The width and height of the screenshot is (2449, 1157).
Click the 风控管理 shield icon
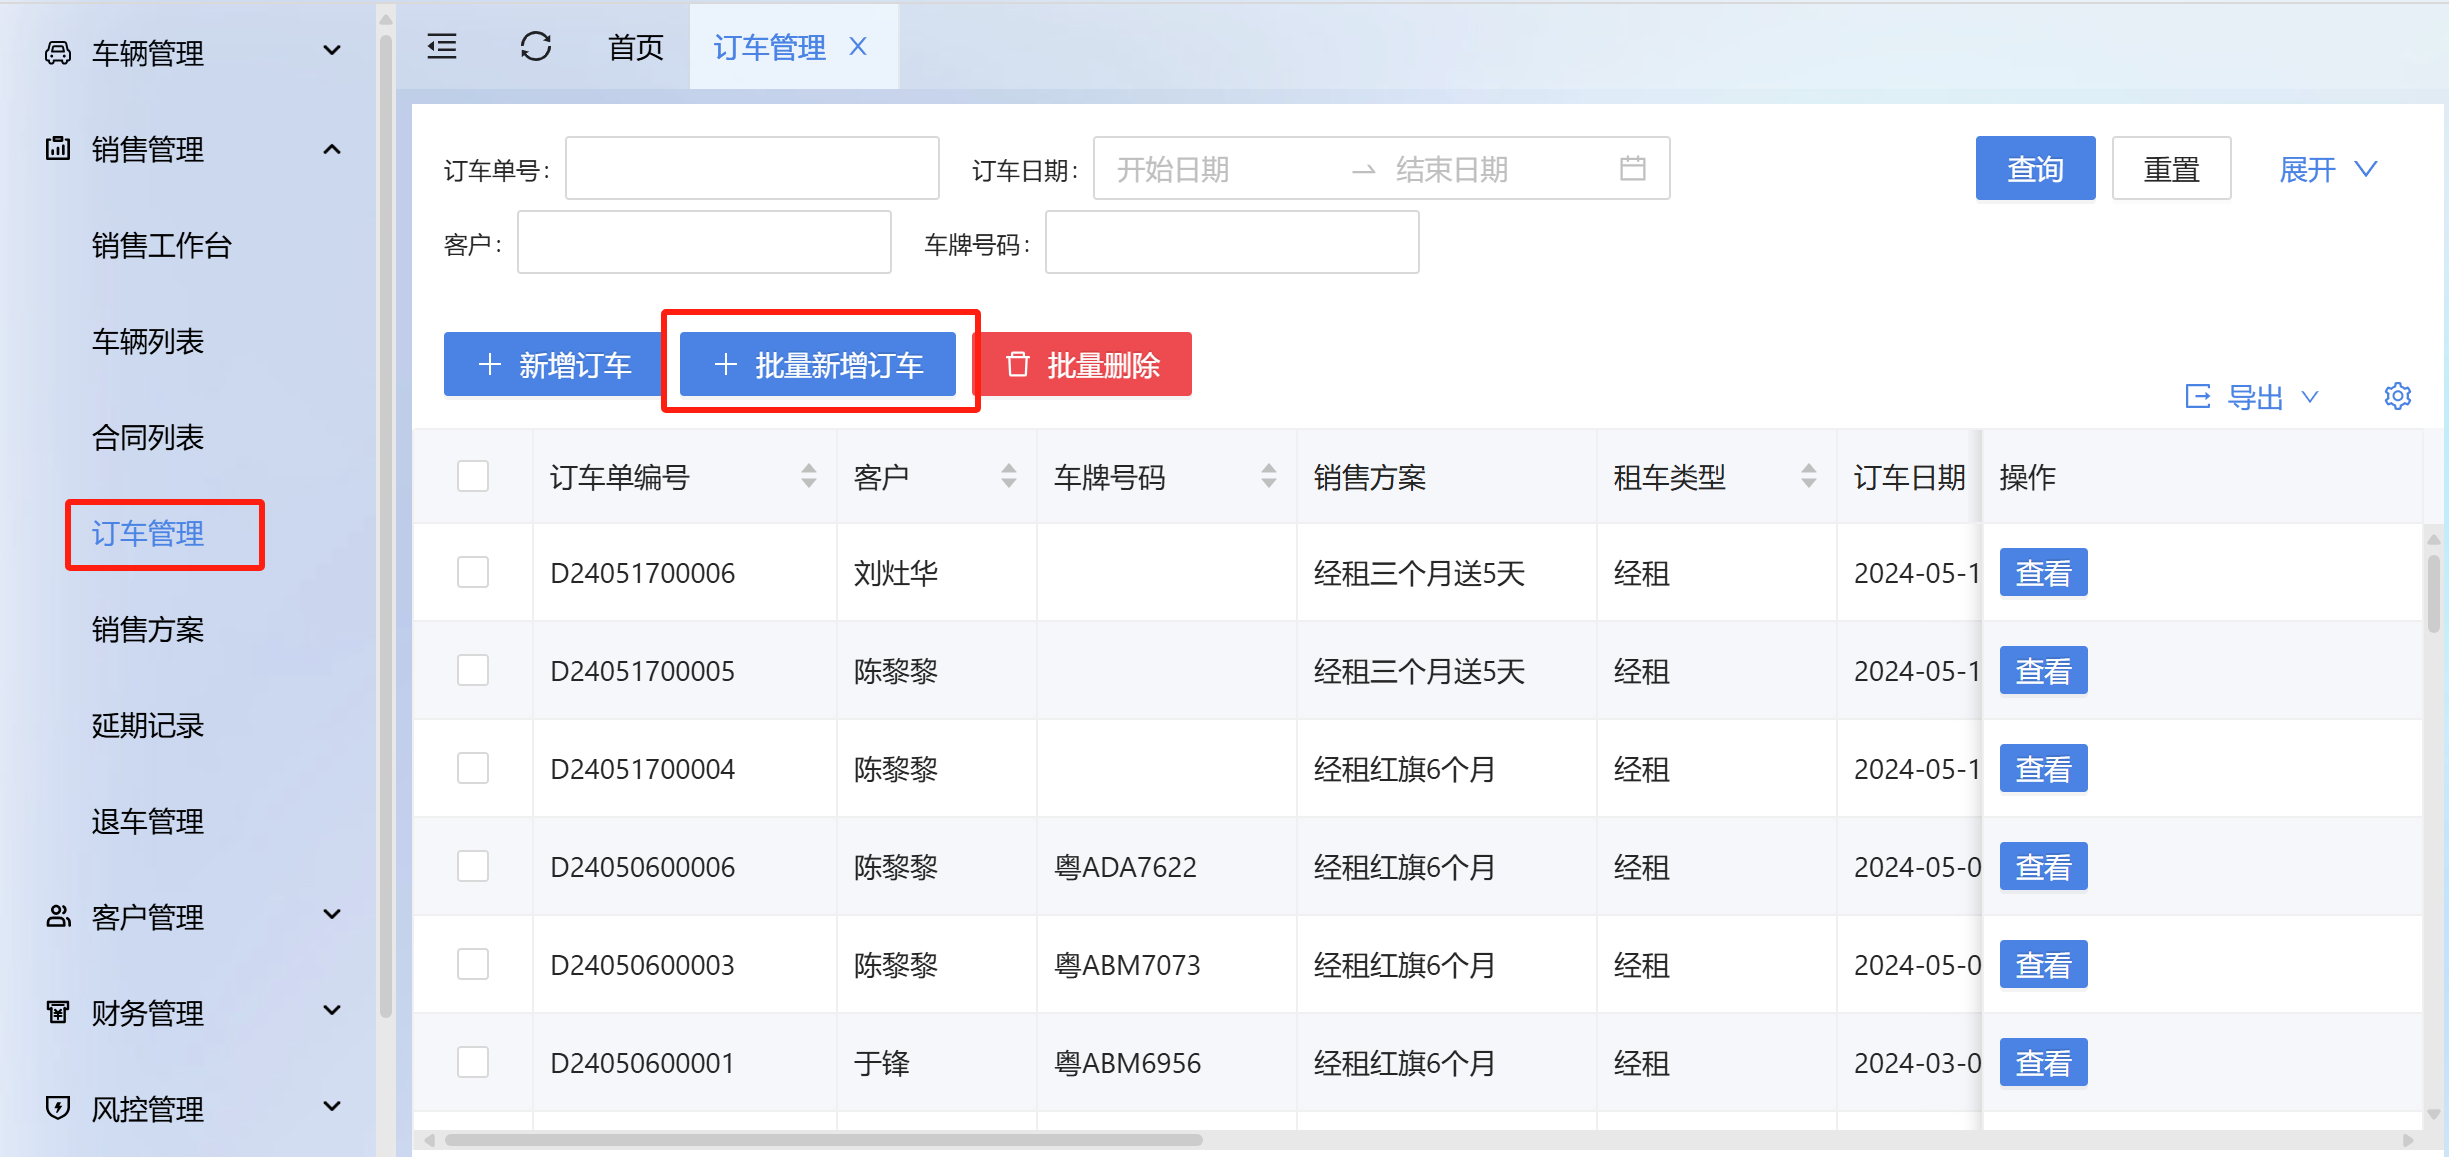pos(58,1108)
